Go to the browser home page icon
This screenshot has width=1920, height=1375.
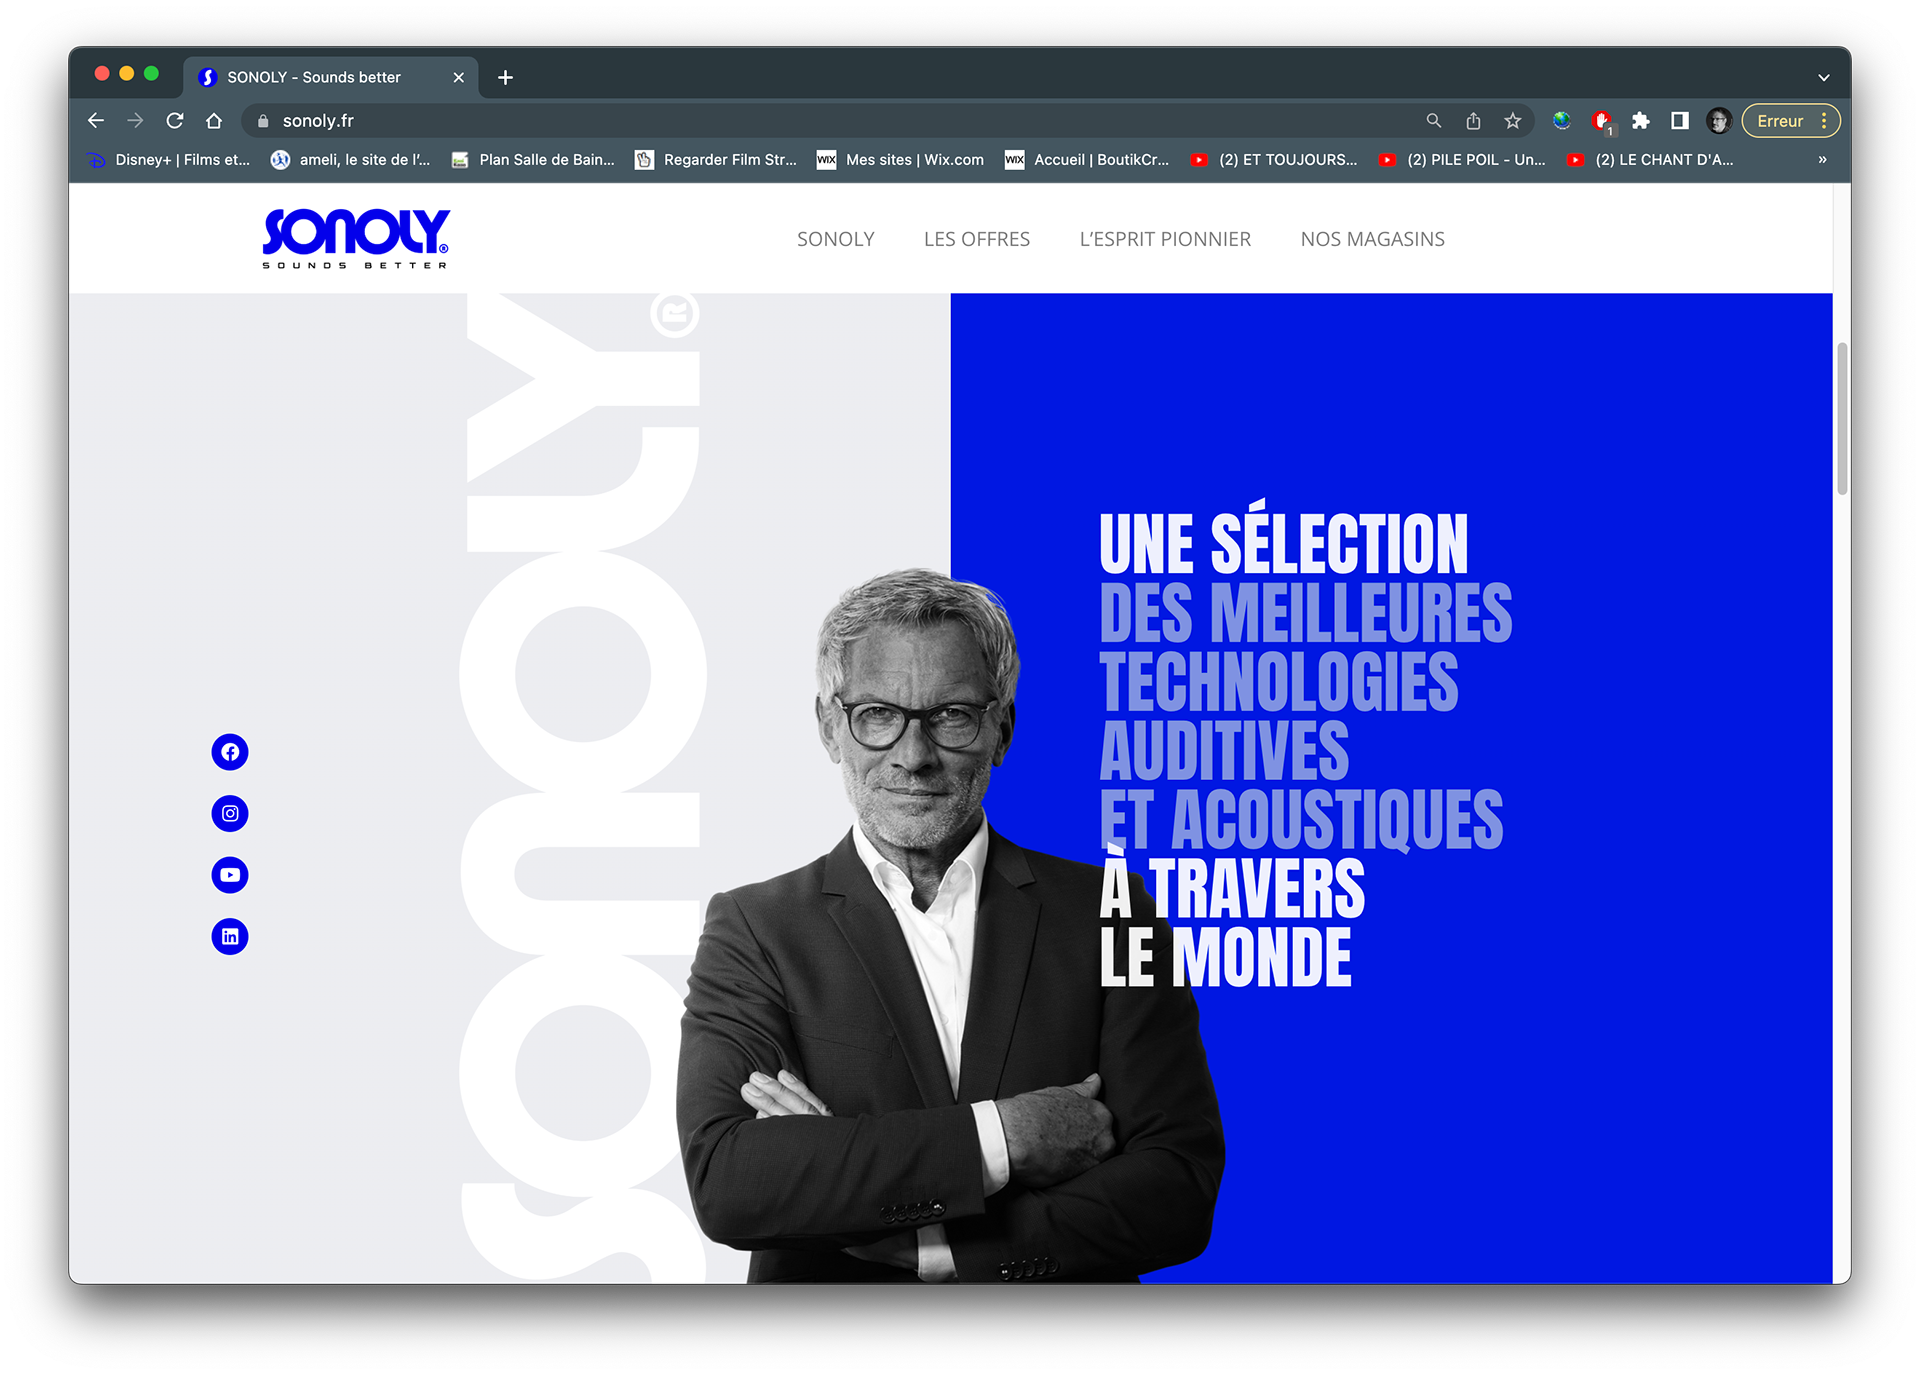tap(214, 121)
